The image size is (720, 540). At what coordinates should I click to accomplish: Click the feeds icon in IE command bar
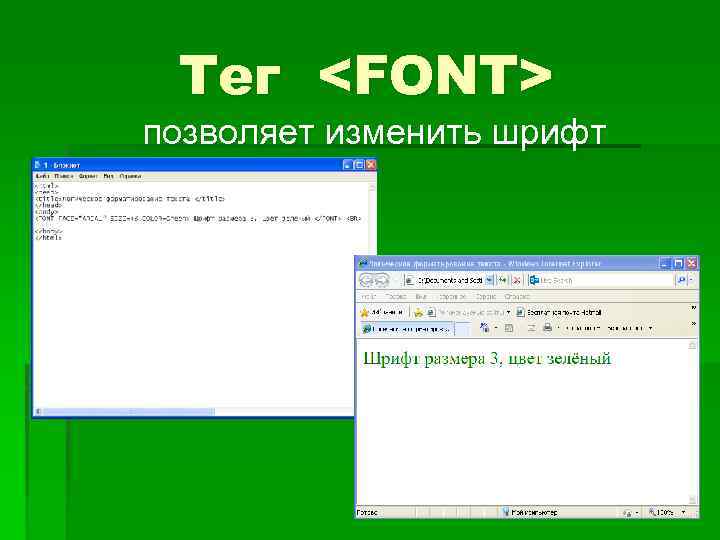click(x=509, y=328)
